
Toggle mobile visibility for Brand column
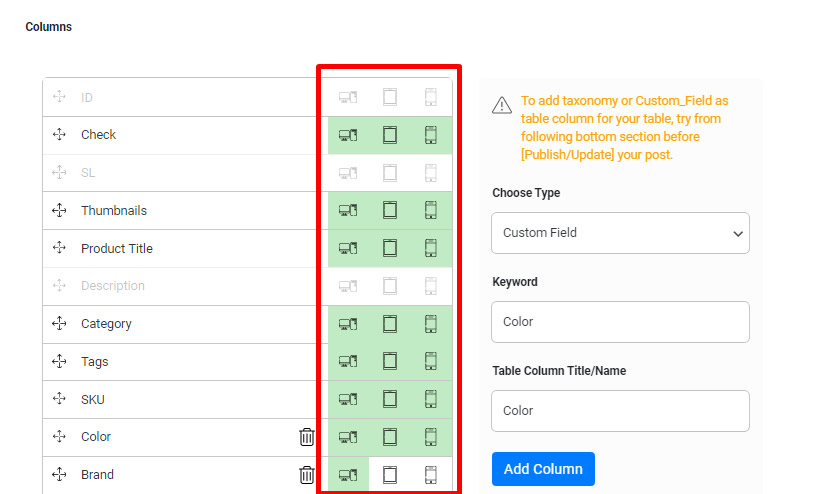(431, 475)
